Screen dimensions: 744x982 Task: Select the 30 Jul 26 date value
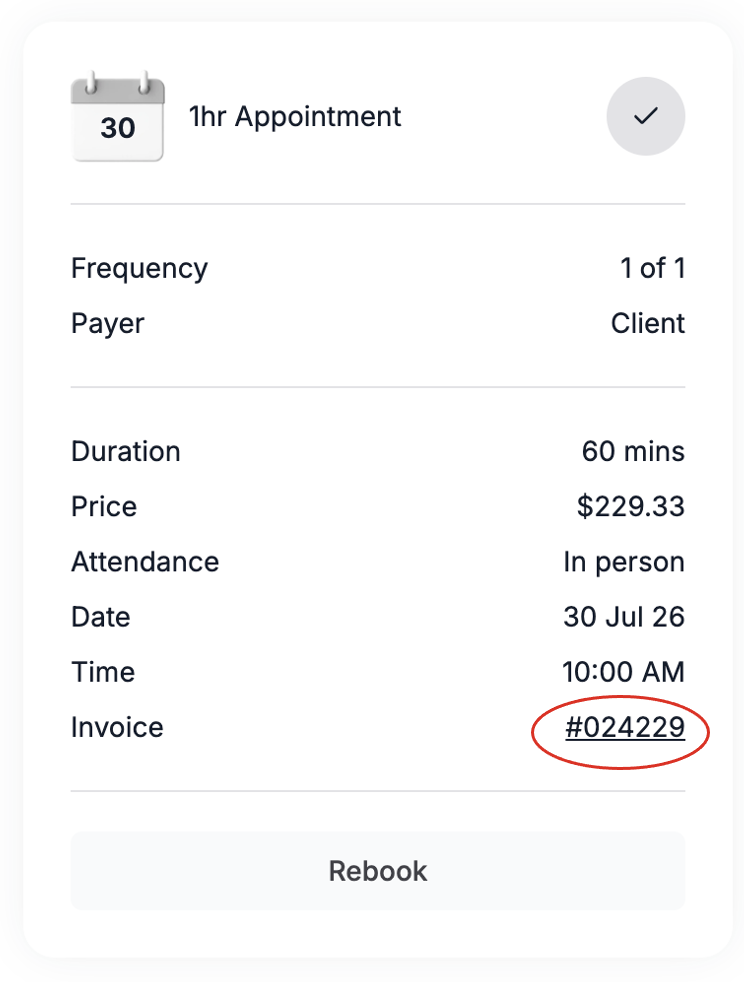(624, 617)
